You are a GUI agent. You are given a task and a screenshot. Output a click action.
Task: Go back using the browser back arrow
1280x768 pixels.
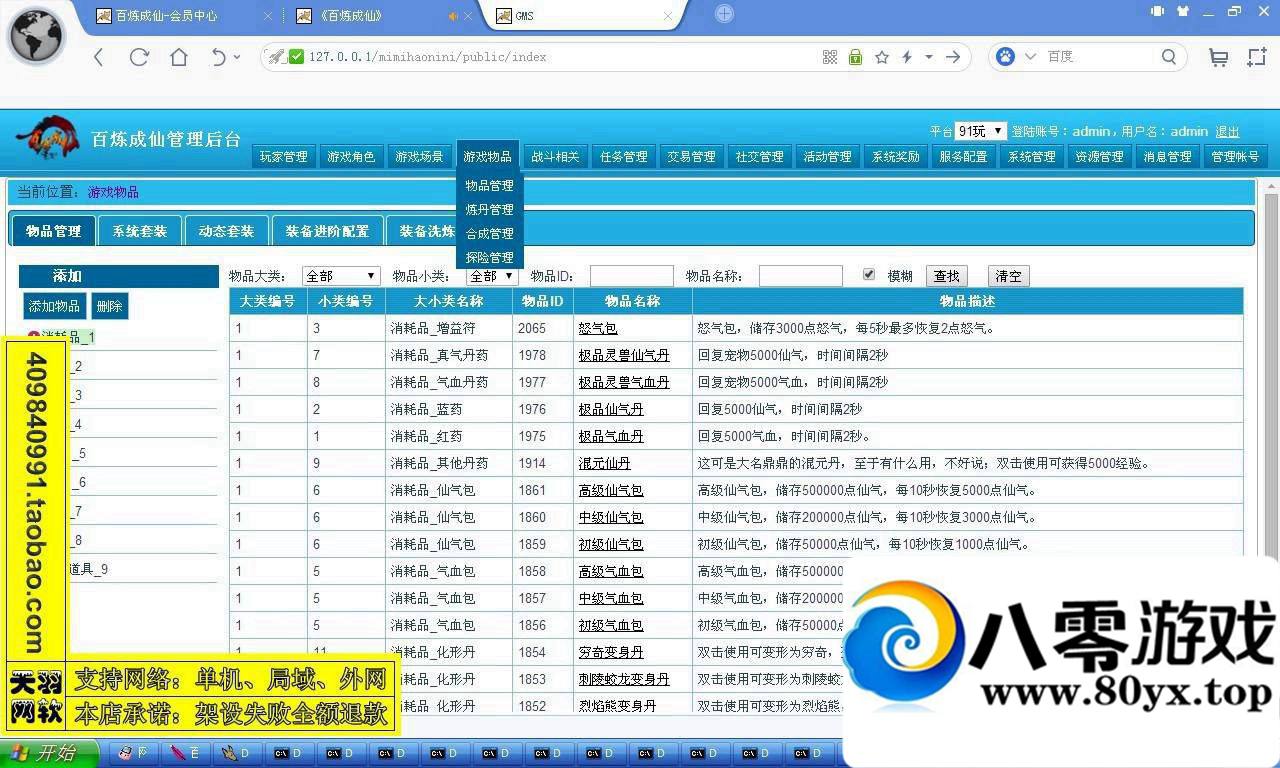click(98, 57)
